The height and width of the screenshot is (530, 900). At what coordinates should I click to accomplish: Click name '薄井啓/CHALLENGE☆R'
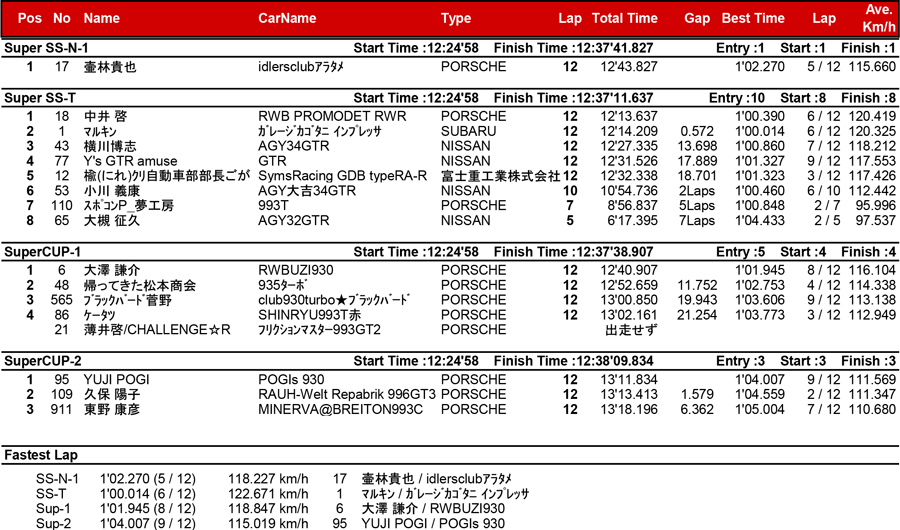[x=157, y=330]
